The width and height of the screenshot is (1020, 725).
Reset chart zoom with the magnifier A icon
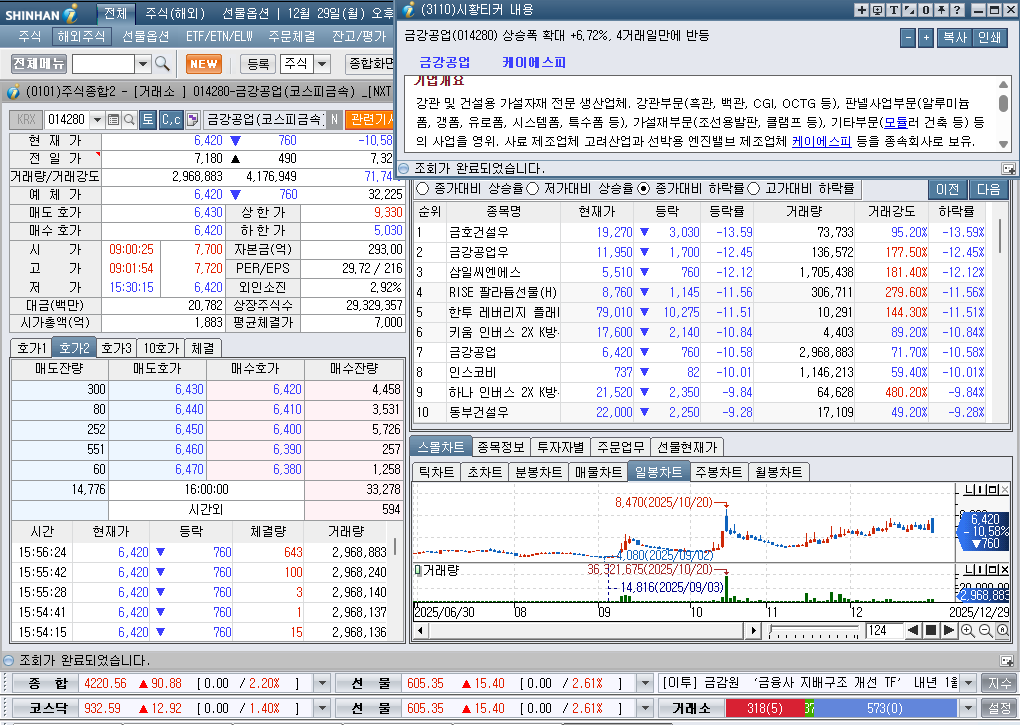1002,630
